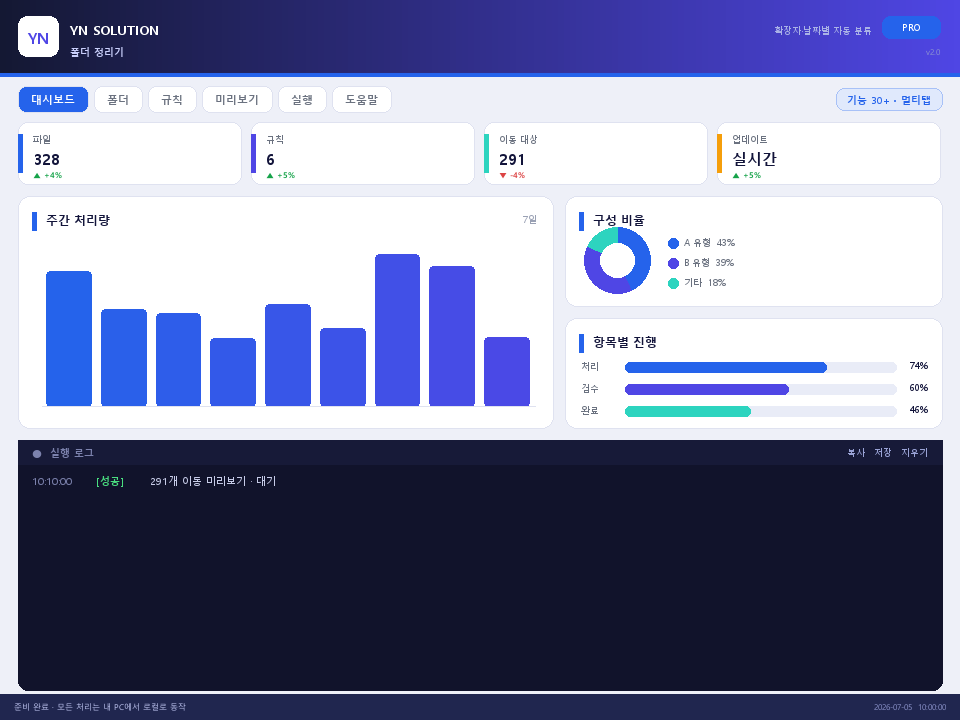Click the YN logo icon
The image size is (960, 720).
click(39, 37)
